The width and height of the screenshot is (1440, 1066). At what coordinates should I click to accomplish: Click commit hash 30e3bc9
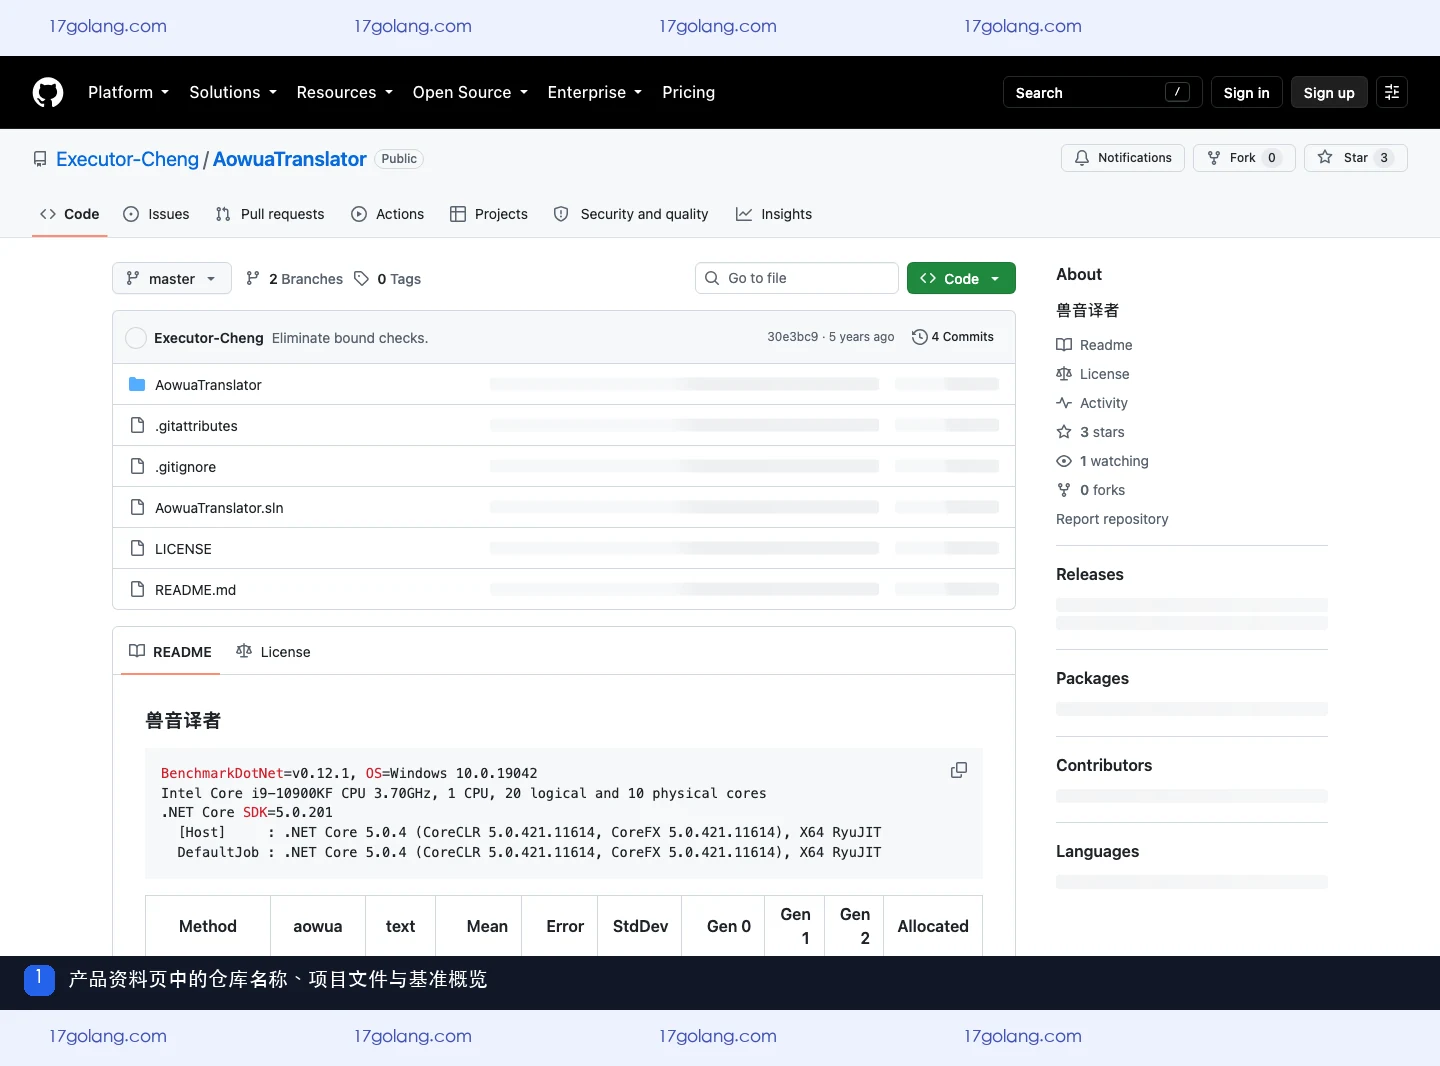pyautogui.click(x=792, y=337)
